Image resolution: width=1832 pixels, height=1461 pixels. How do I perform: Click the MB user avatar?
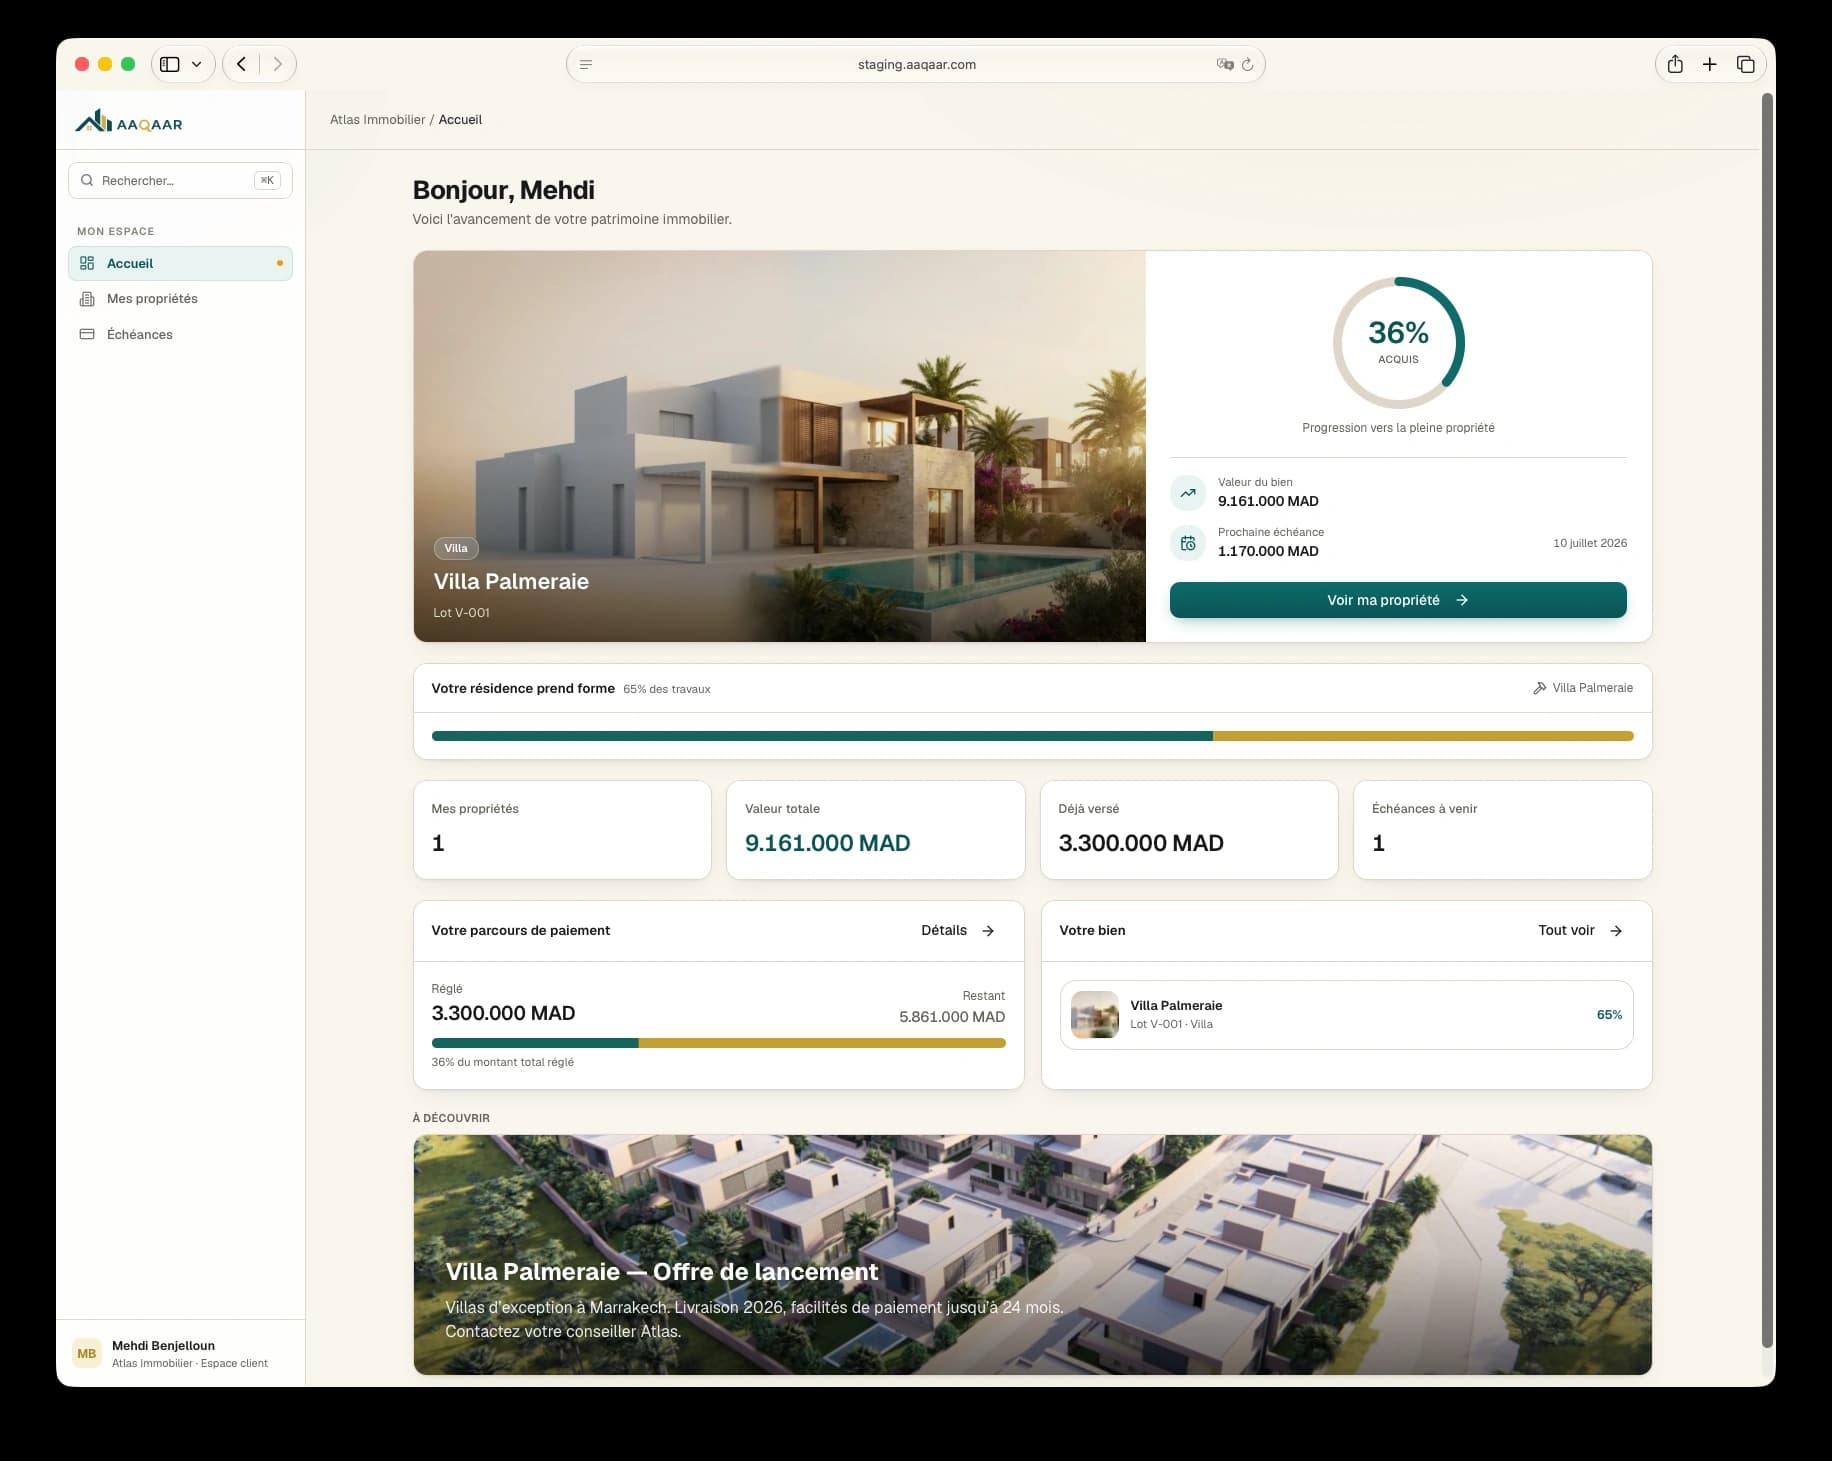pyautogui.click(x=87, y=1353)
